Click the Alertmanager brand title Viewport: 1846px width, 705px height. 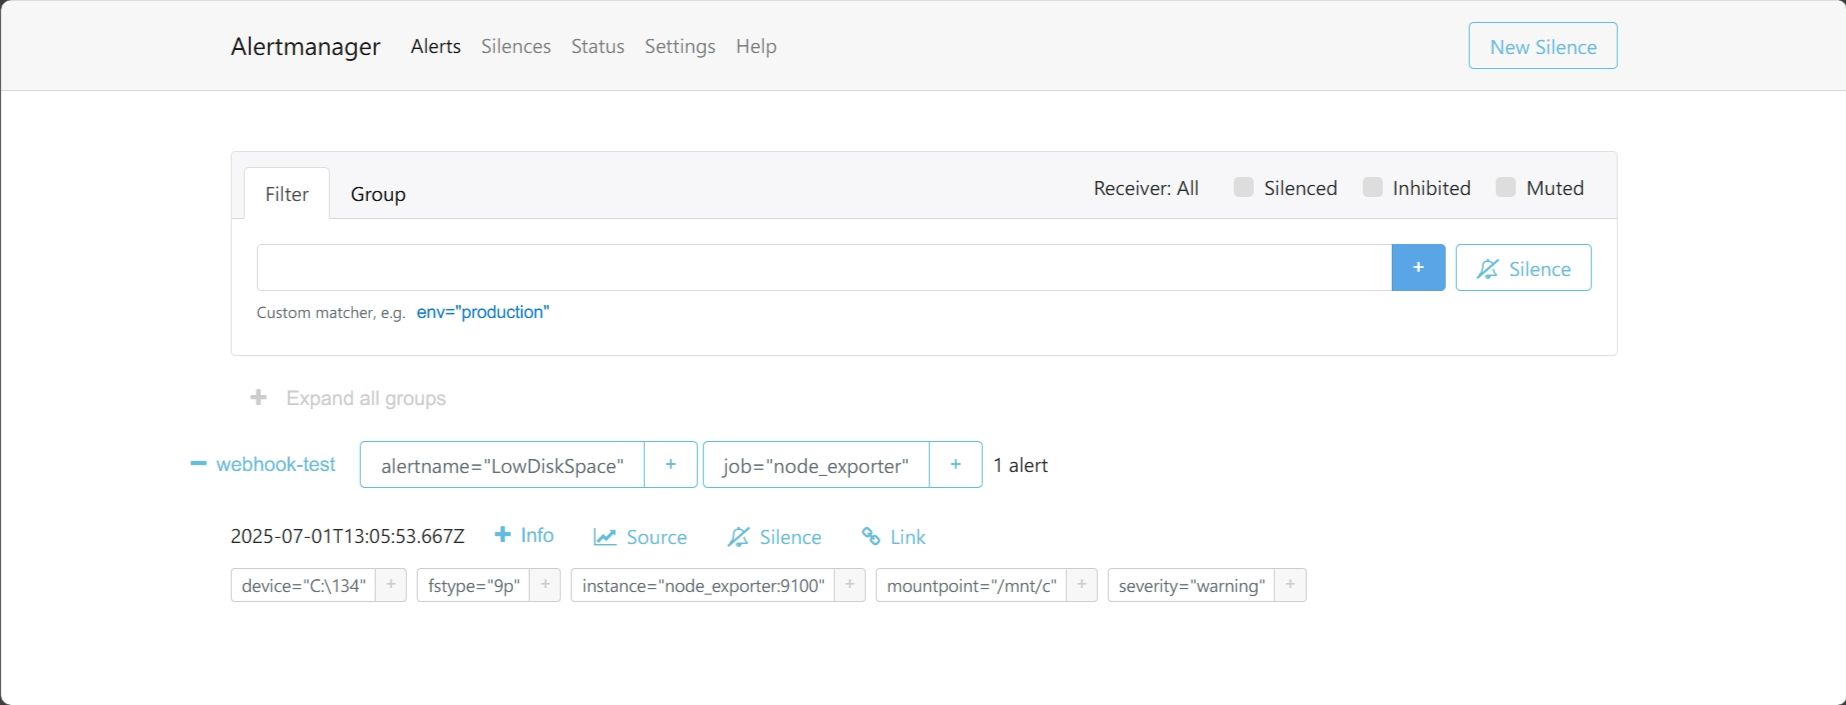(x=306, y=46)
